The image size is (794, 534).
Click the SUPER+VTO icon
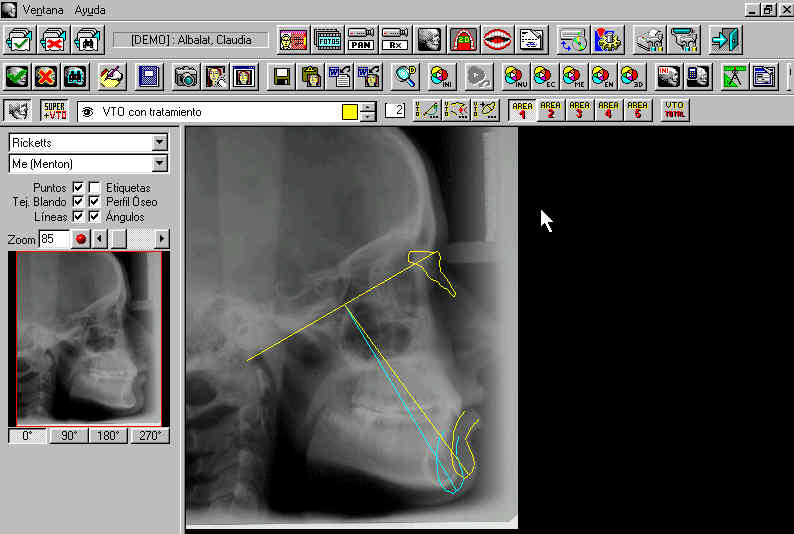(x=54, y=110)
